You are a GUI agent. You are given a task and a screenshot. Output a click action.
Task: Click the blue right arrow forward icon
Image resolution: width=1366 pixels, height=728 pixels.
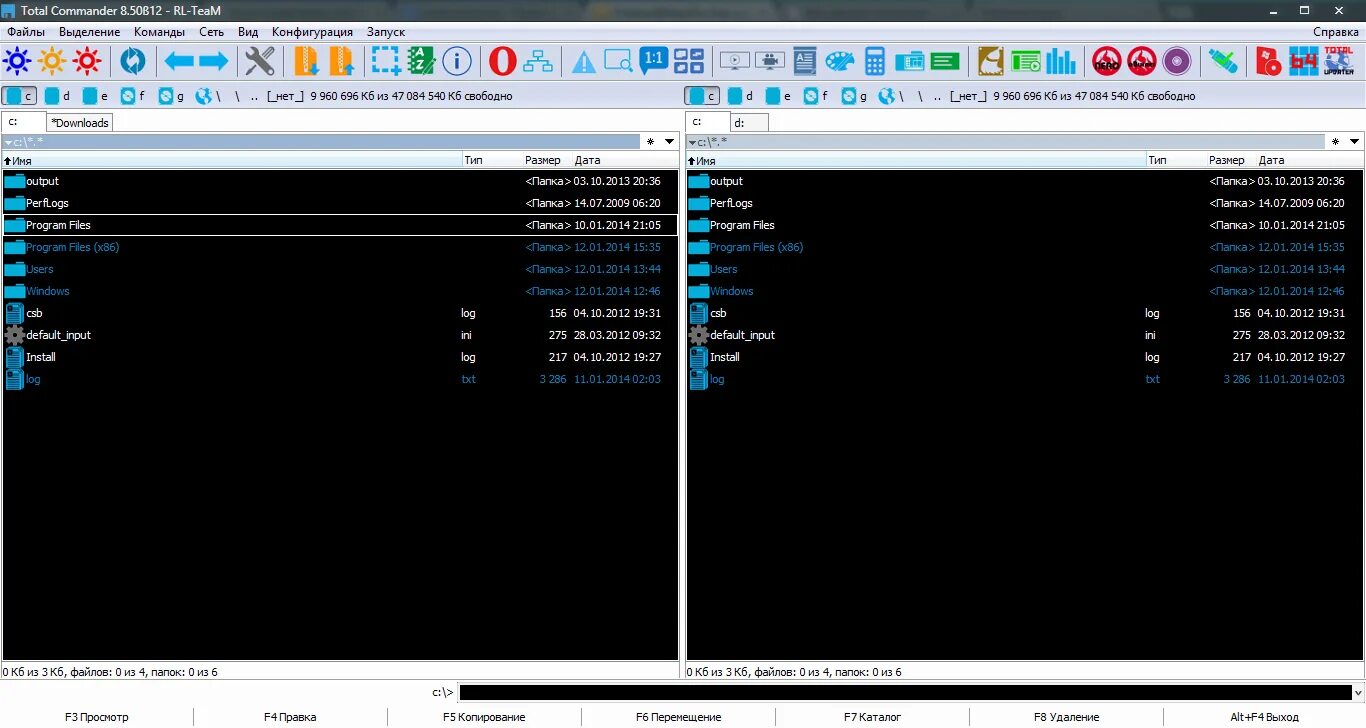click(x=214, y=62)
